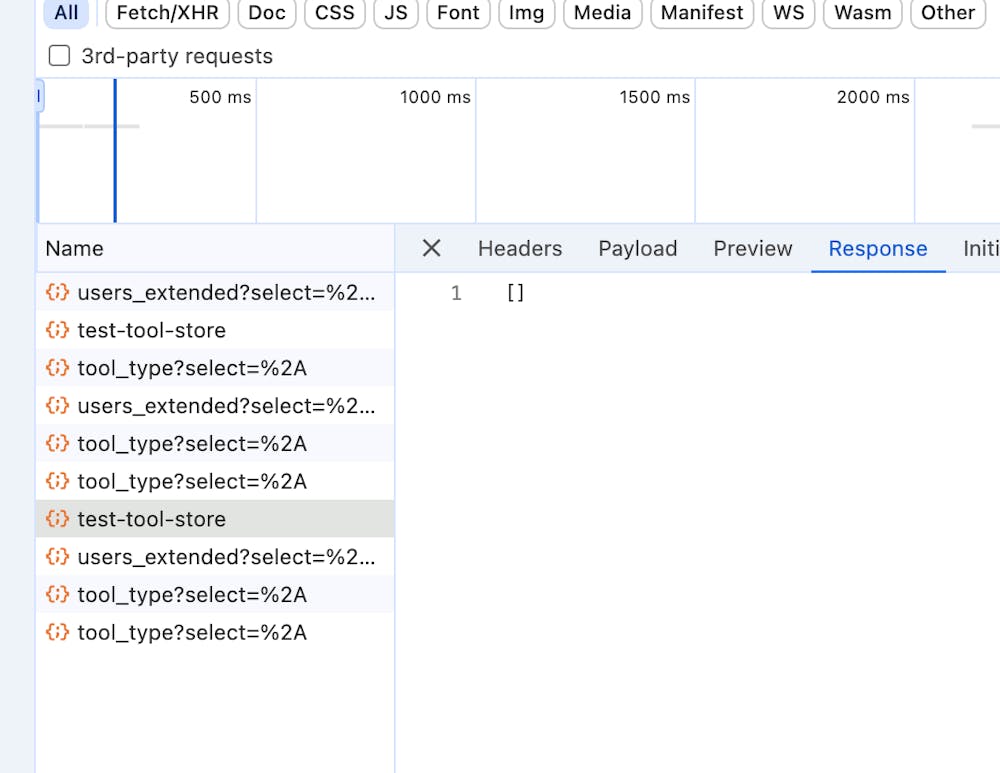Click the first users_extended request icon

pos(58,292)
